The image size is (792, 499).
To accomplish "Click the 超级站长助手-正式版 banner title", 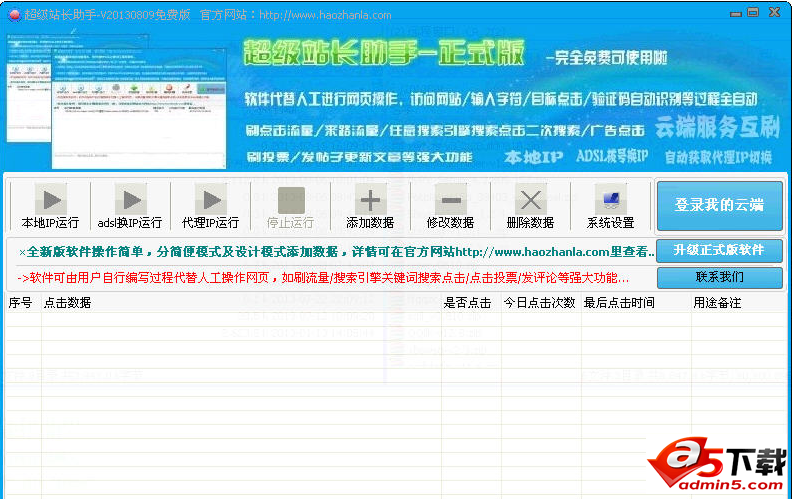I will (x=383, y=53).
